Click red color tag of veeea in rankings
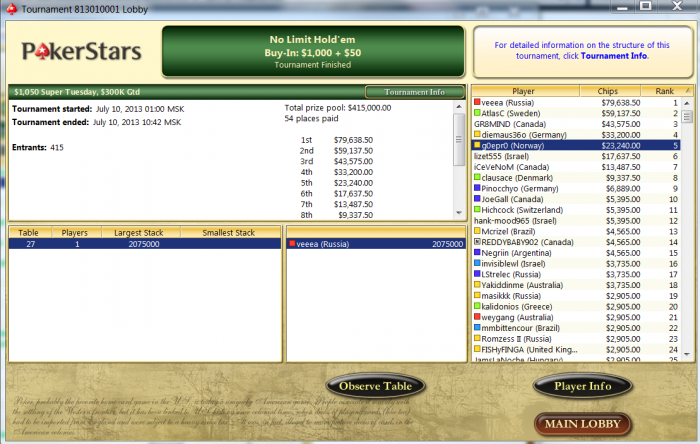Image resolution: width=700 pixels, height=444 pixels. 477,102
